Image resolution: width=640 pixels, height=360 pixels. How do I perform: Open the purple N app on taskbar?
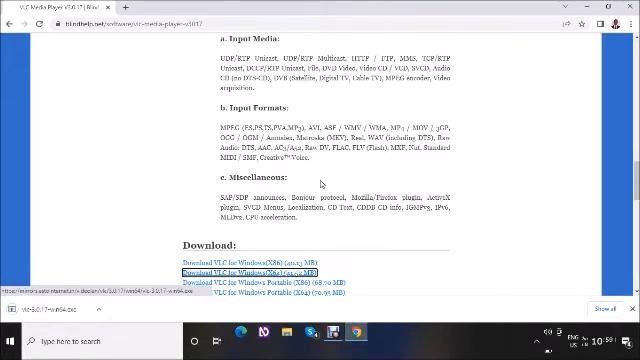264,332
